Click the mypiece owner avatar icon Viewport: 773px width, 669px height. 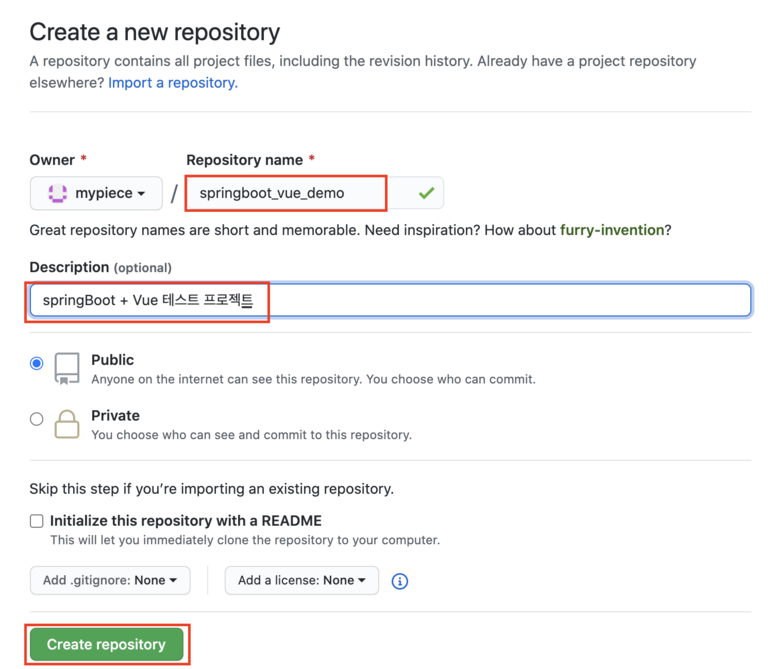pos(58,193)
